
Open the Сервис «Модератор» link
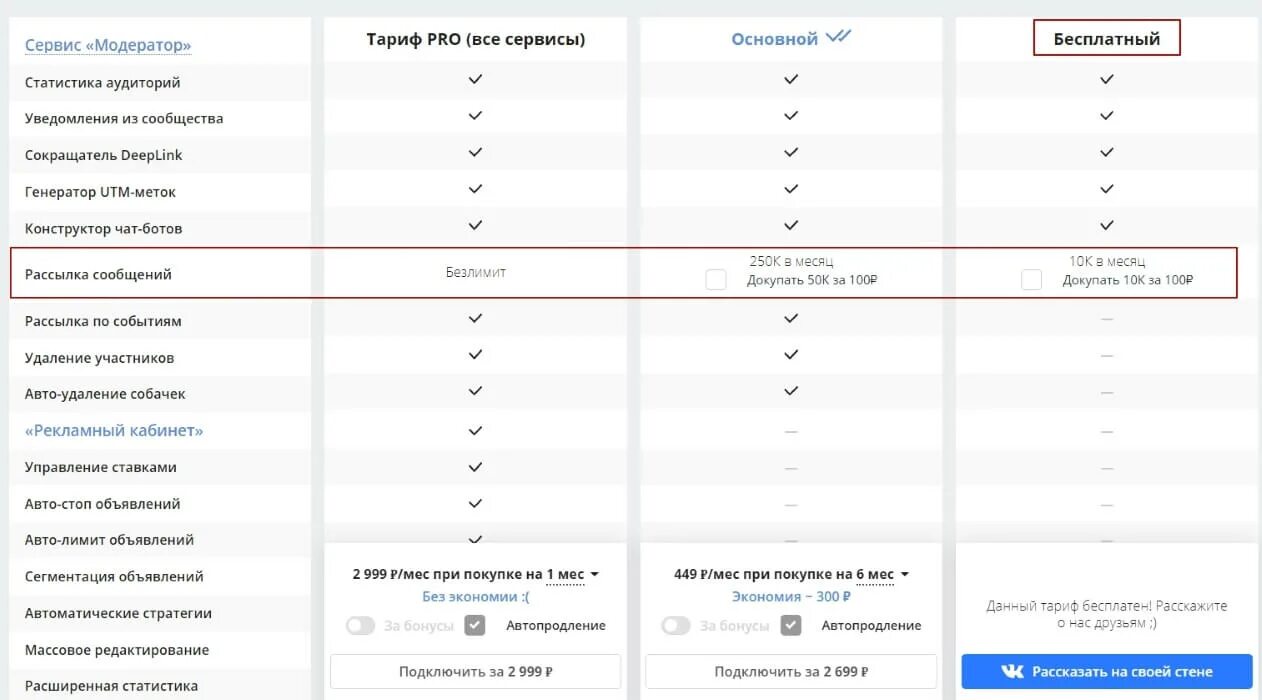[x=107, y=45]
